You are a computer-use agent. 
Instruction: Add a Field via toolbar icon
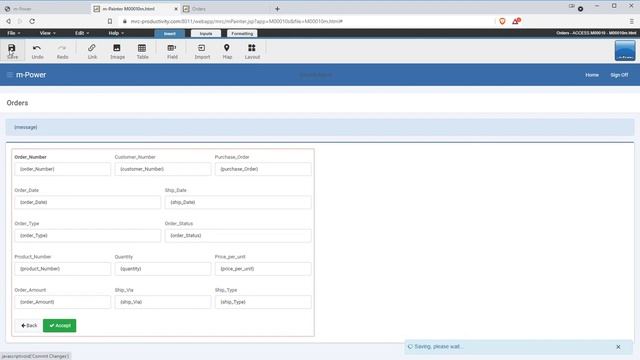[172, 51]
